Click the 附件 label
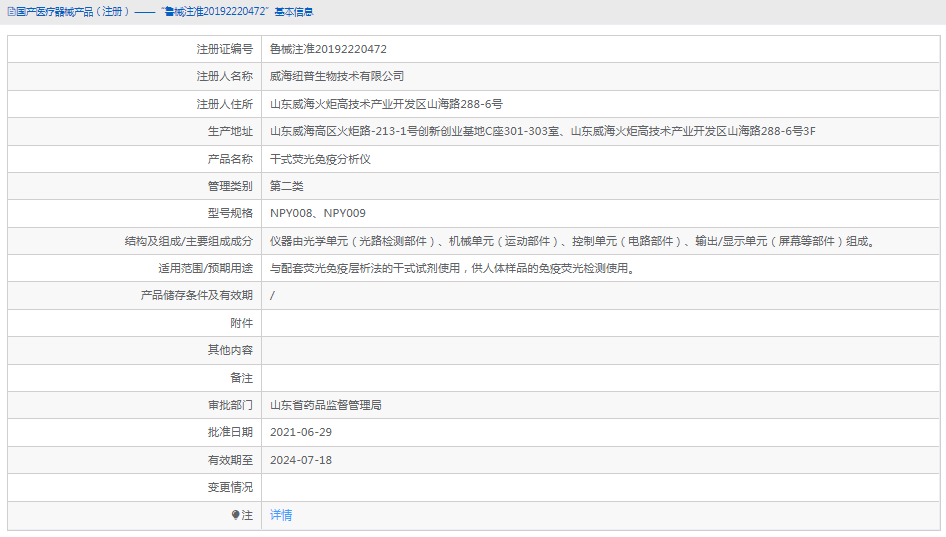 (x=241, y=323)
